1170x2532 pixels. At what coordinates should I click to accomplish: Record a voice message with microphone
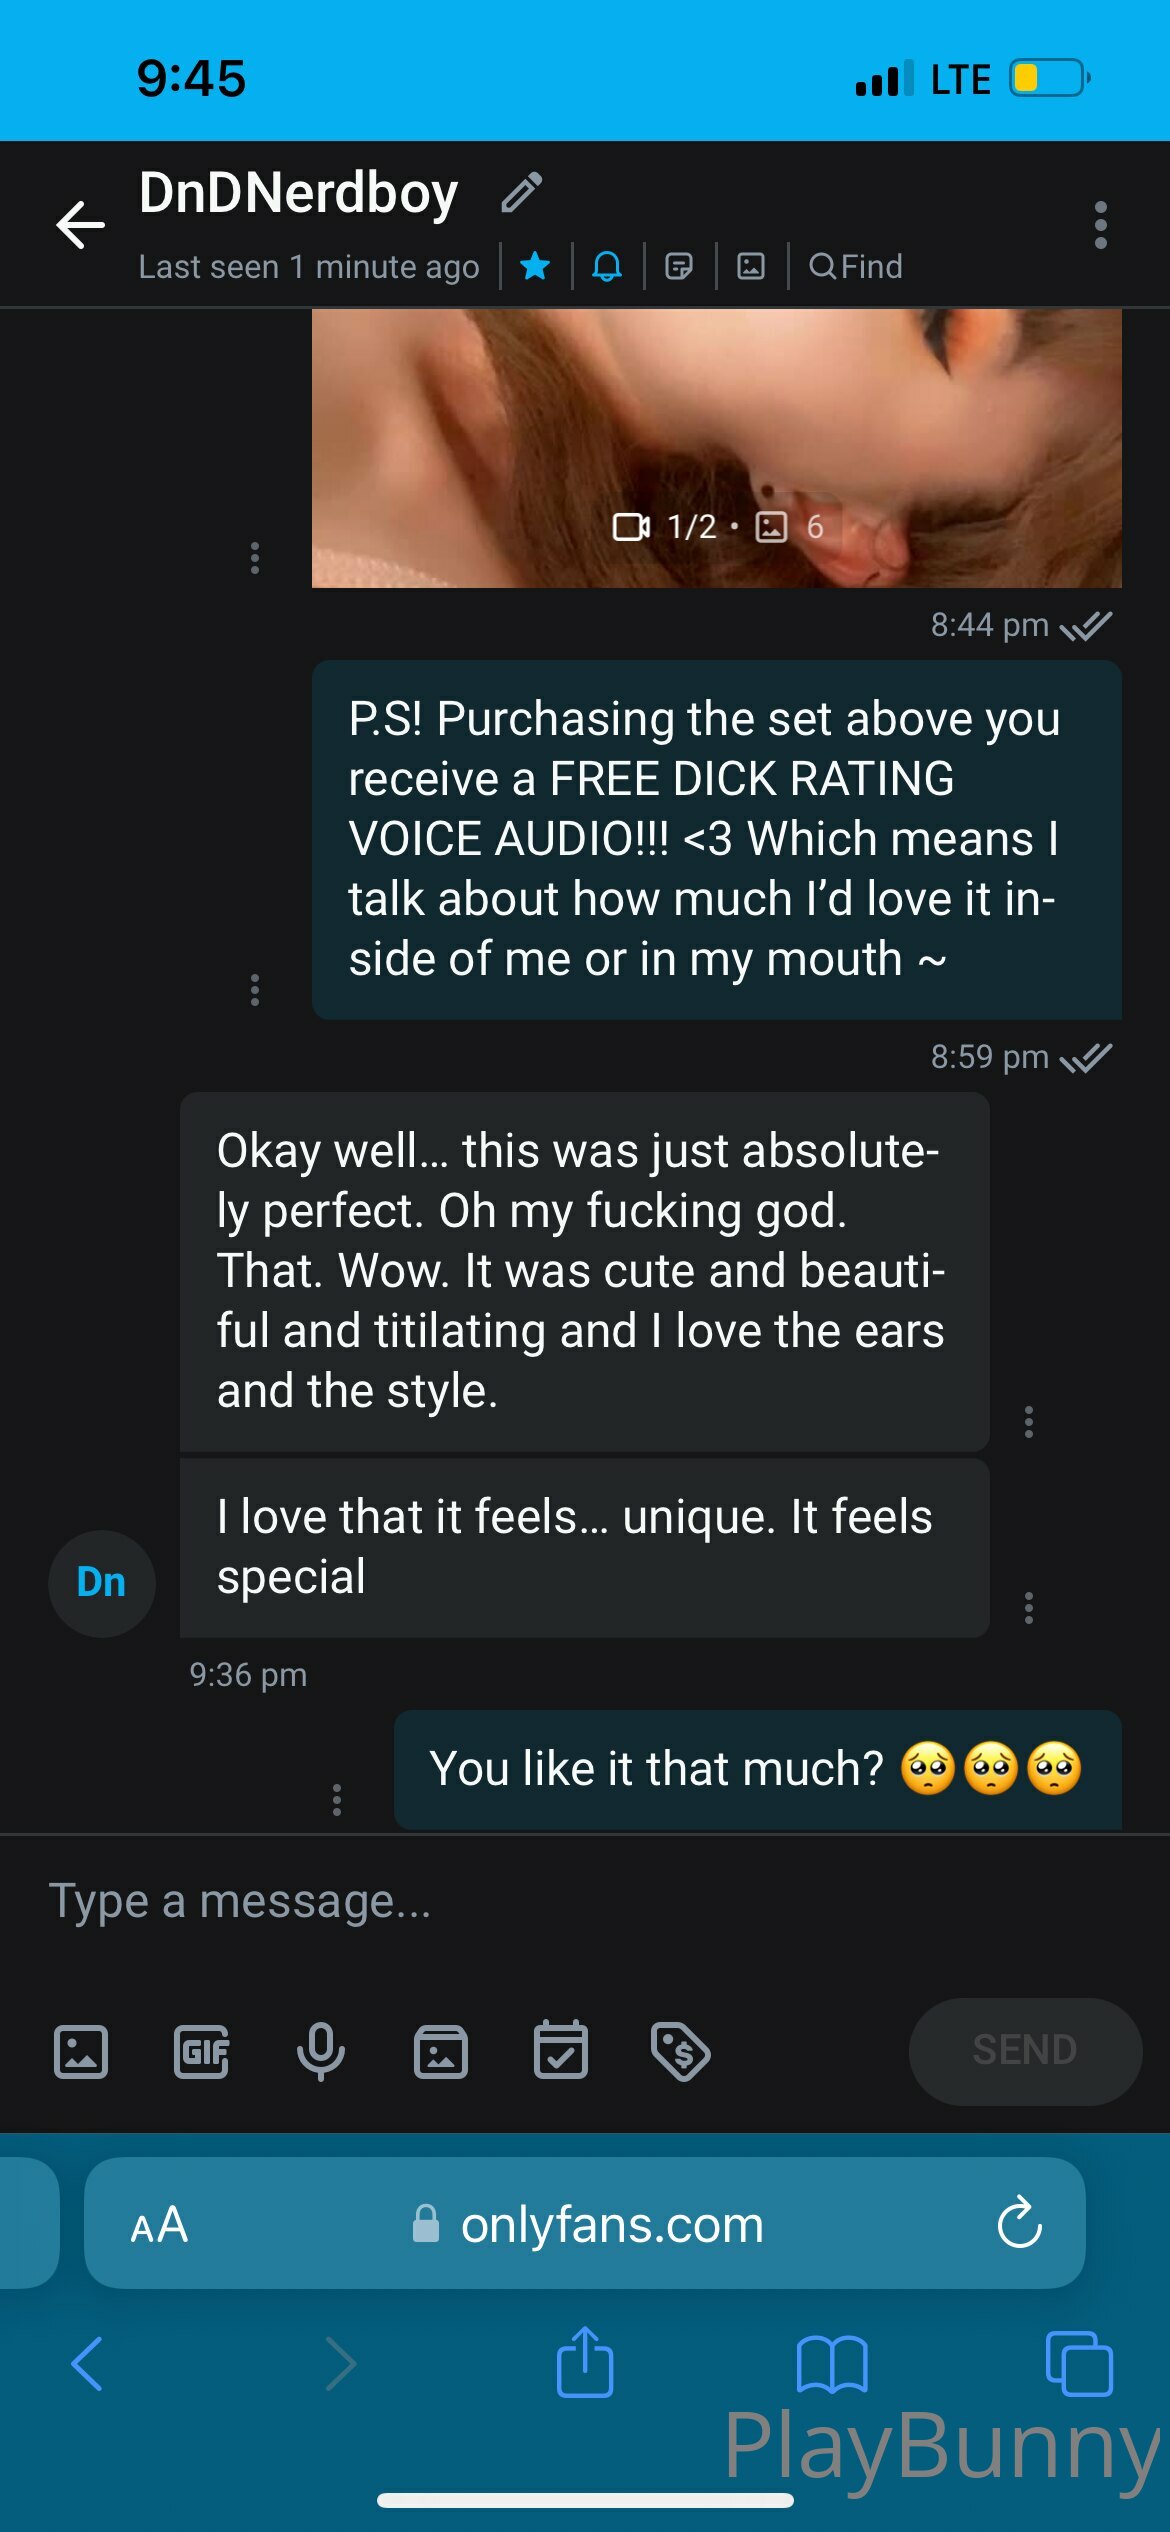[x=321, y=2052]
